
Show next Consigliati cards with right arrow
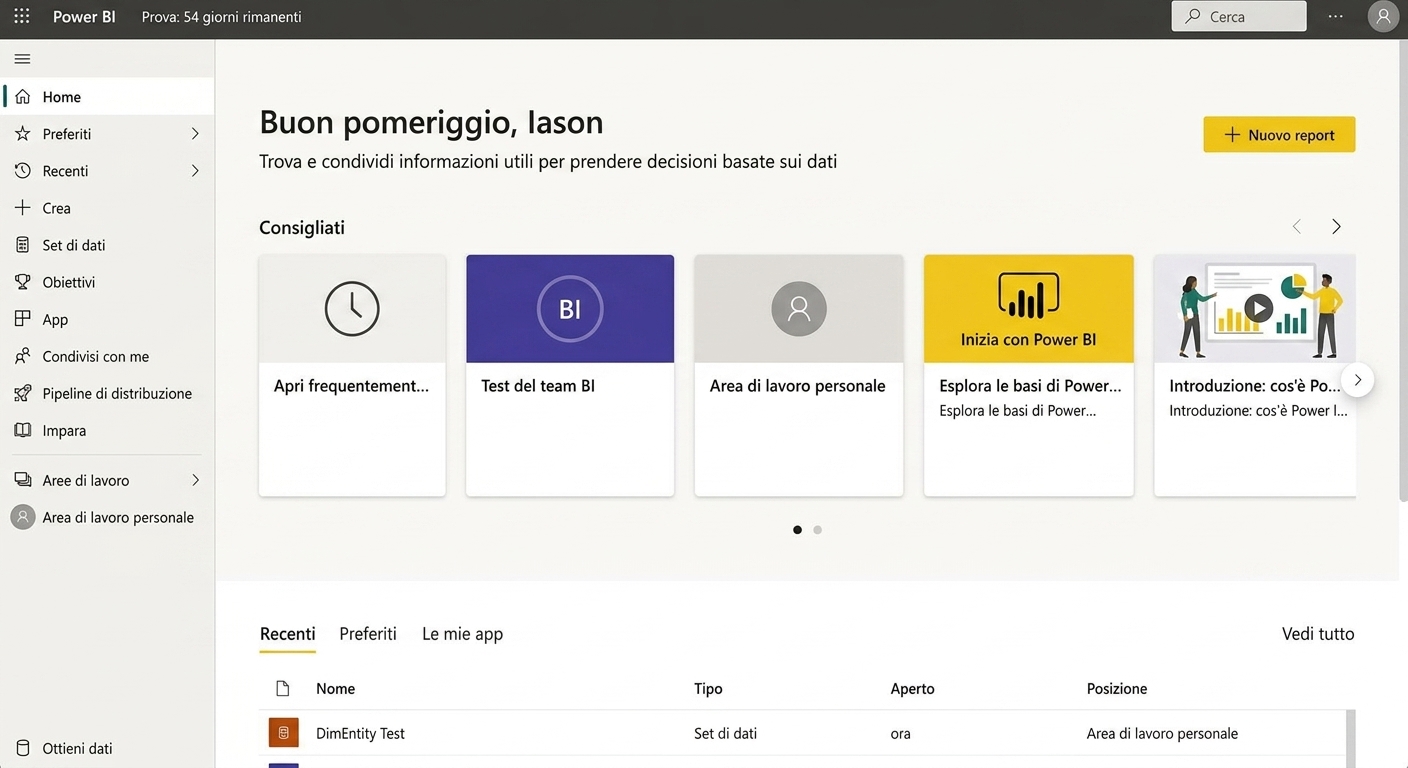pyautogui.click(x=1336, y=227)
